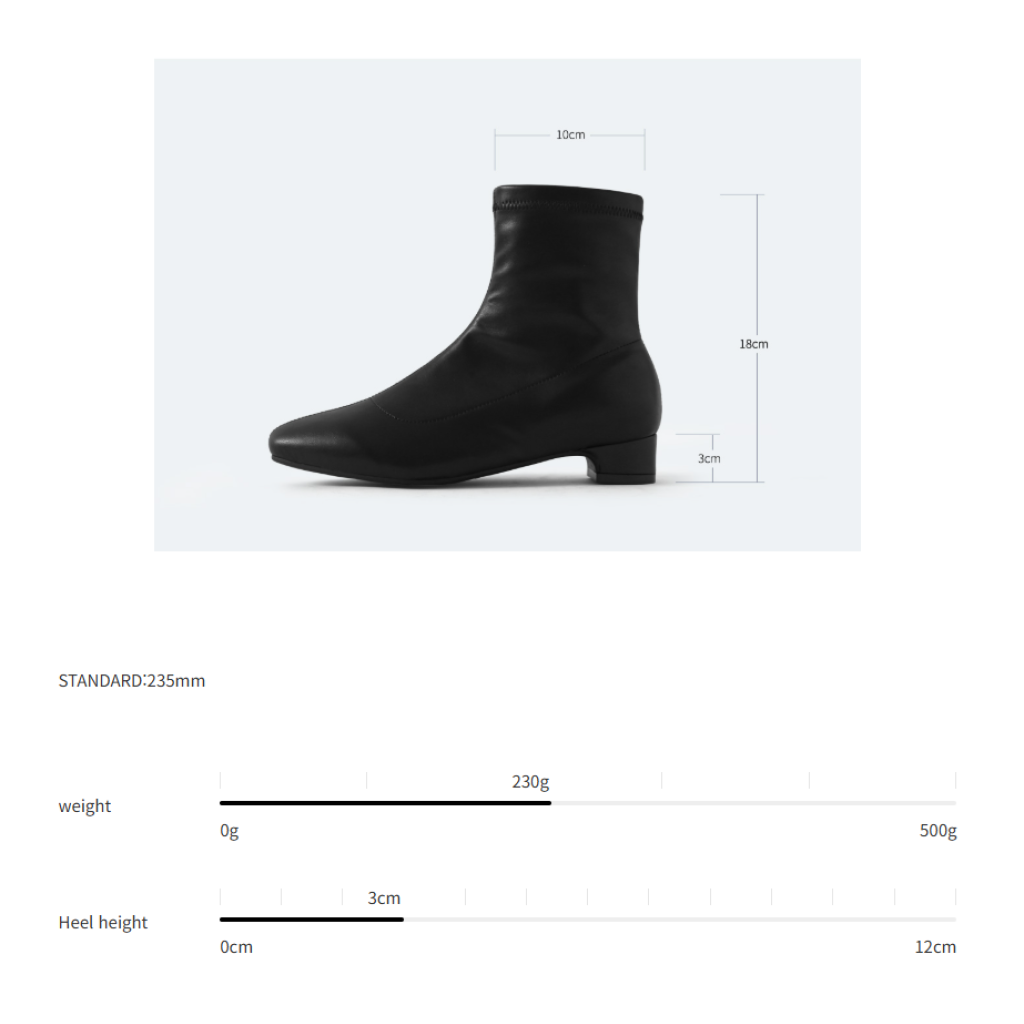The height and width of the screenshot is (1024, 1024).
Task: Click the Heel height label
Action: 103,922
